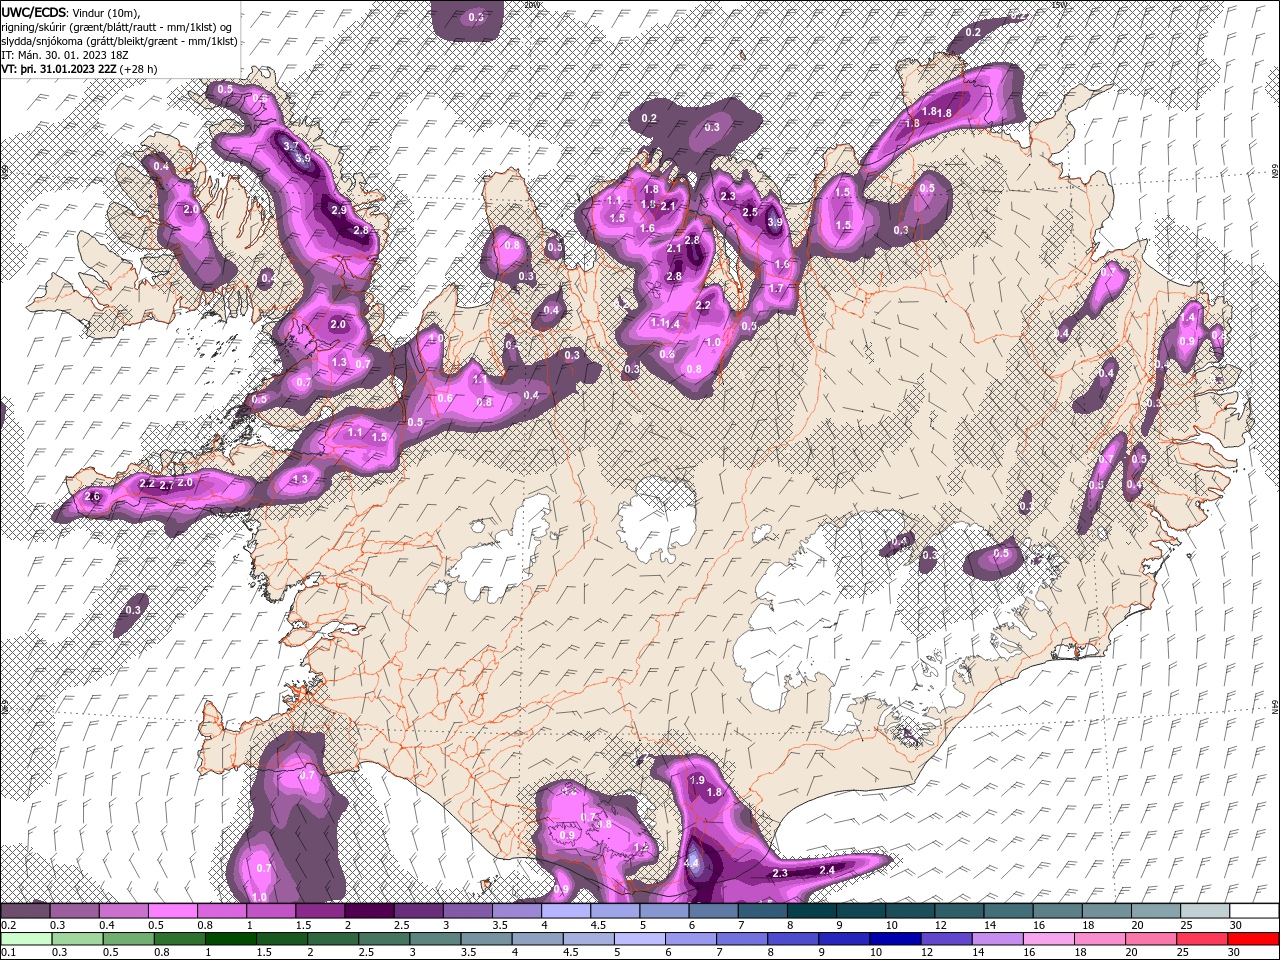Image resolution: width=1280 pixels, height=960 pixels.
Task: Click the lavender 4–4.5 swatch in top legend row
Action: click(565, 911)
